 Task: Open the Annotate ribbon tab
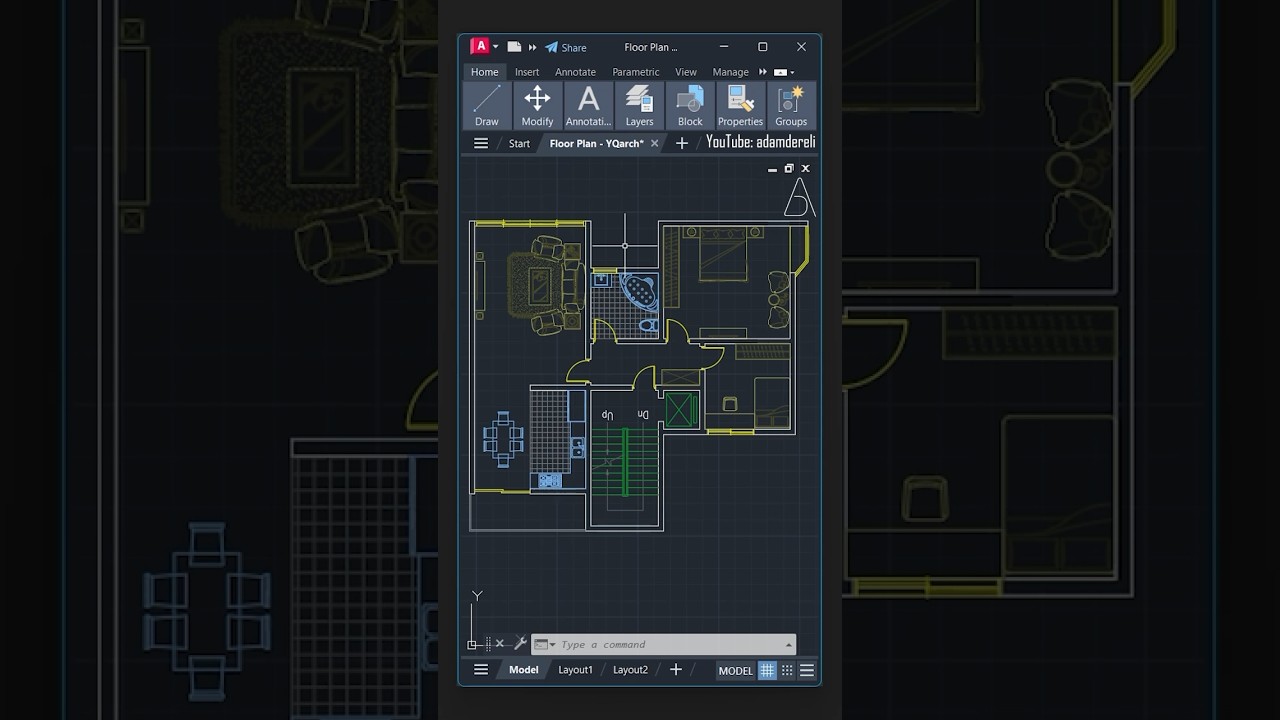(x=575, y=72)
